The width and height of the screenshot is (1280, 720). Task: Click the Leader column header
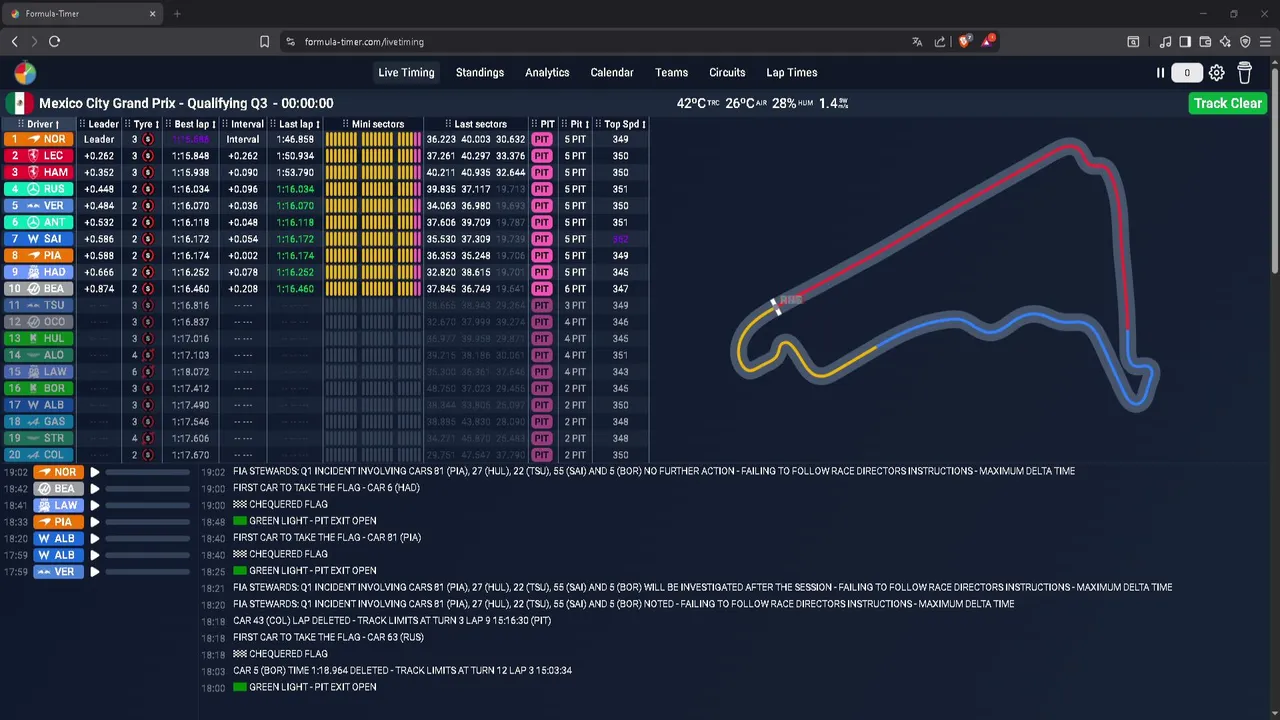click(x=99, y=124)
